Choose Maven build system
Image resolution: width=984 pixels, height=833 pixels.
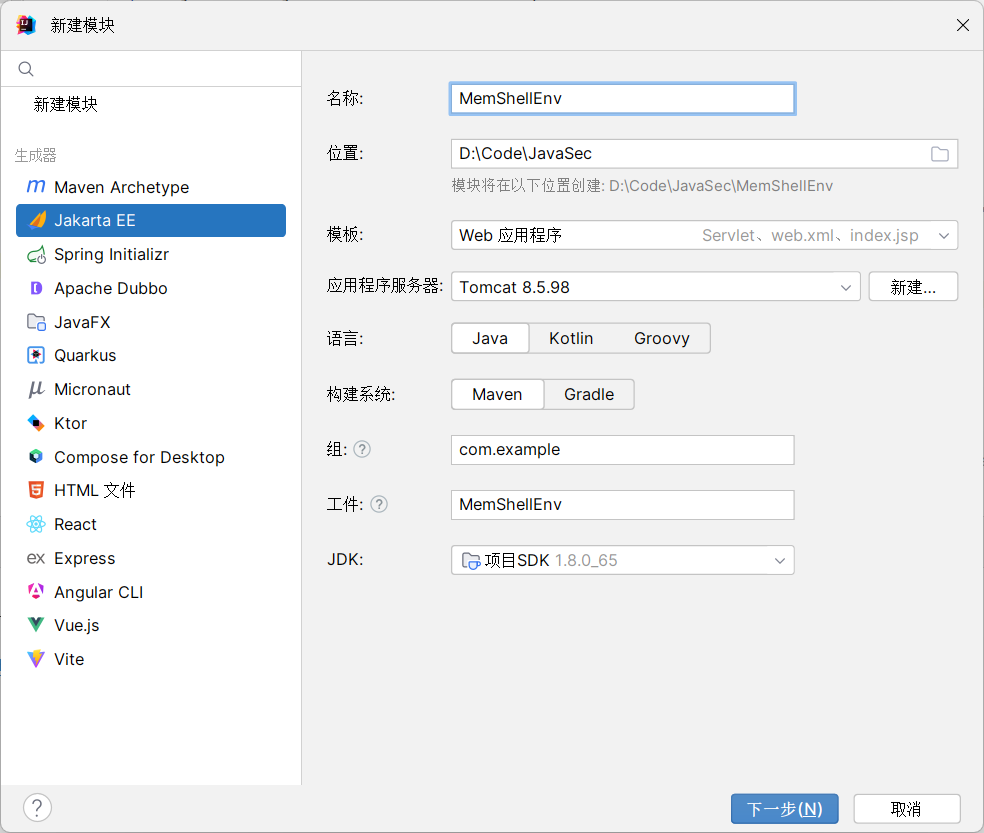pyautogui.click(x=497, y=394)
